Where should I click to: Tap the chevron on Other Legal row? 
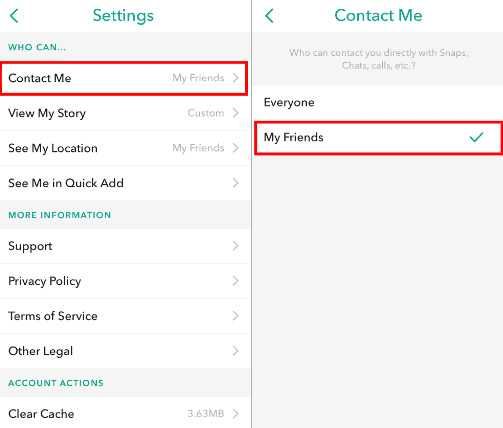(x=236, y=351)
